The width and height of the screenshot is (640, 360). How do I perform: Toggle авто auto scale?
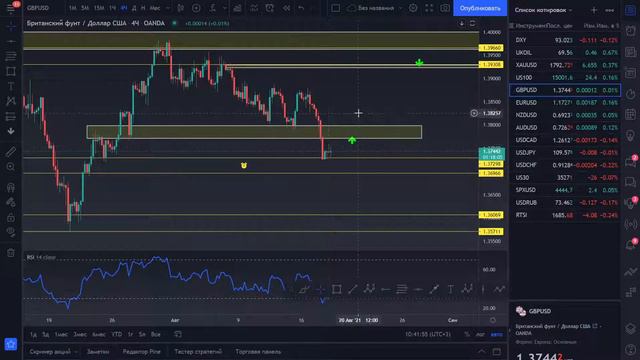tap(496, 334)
